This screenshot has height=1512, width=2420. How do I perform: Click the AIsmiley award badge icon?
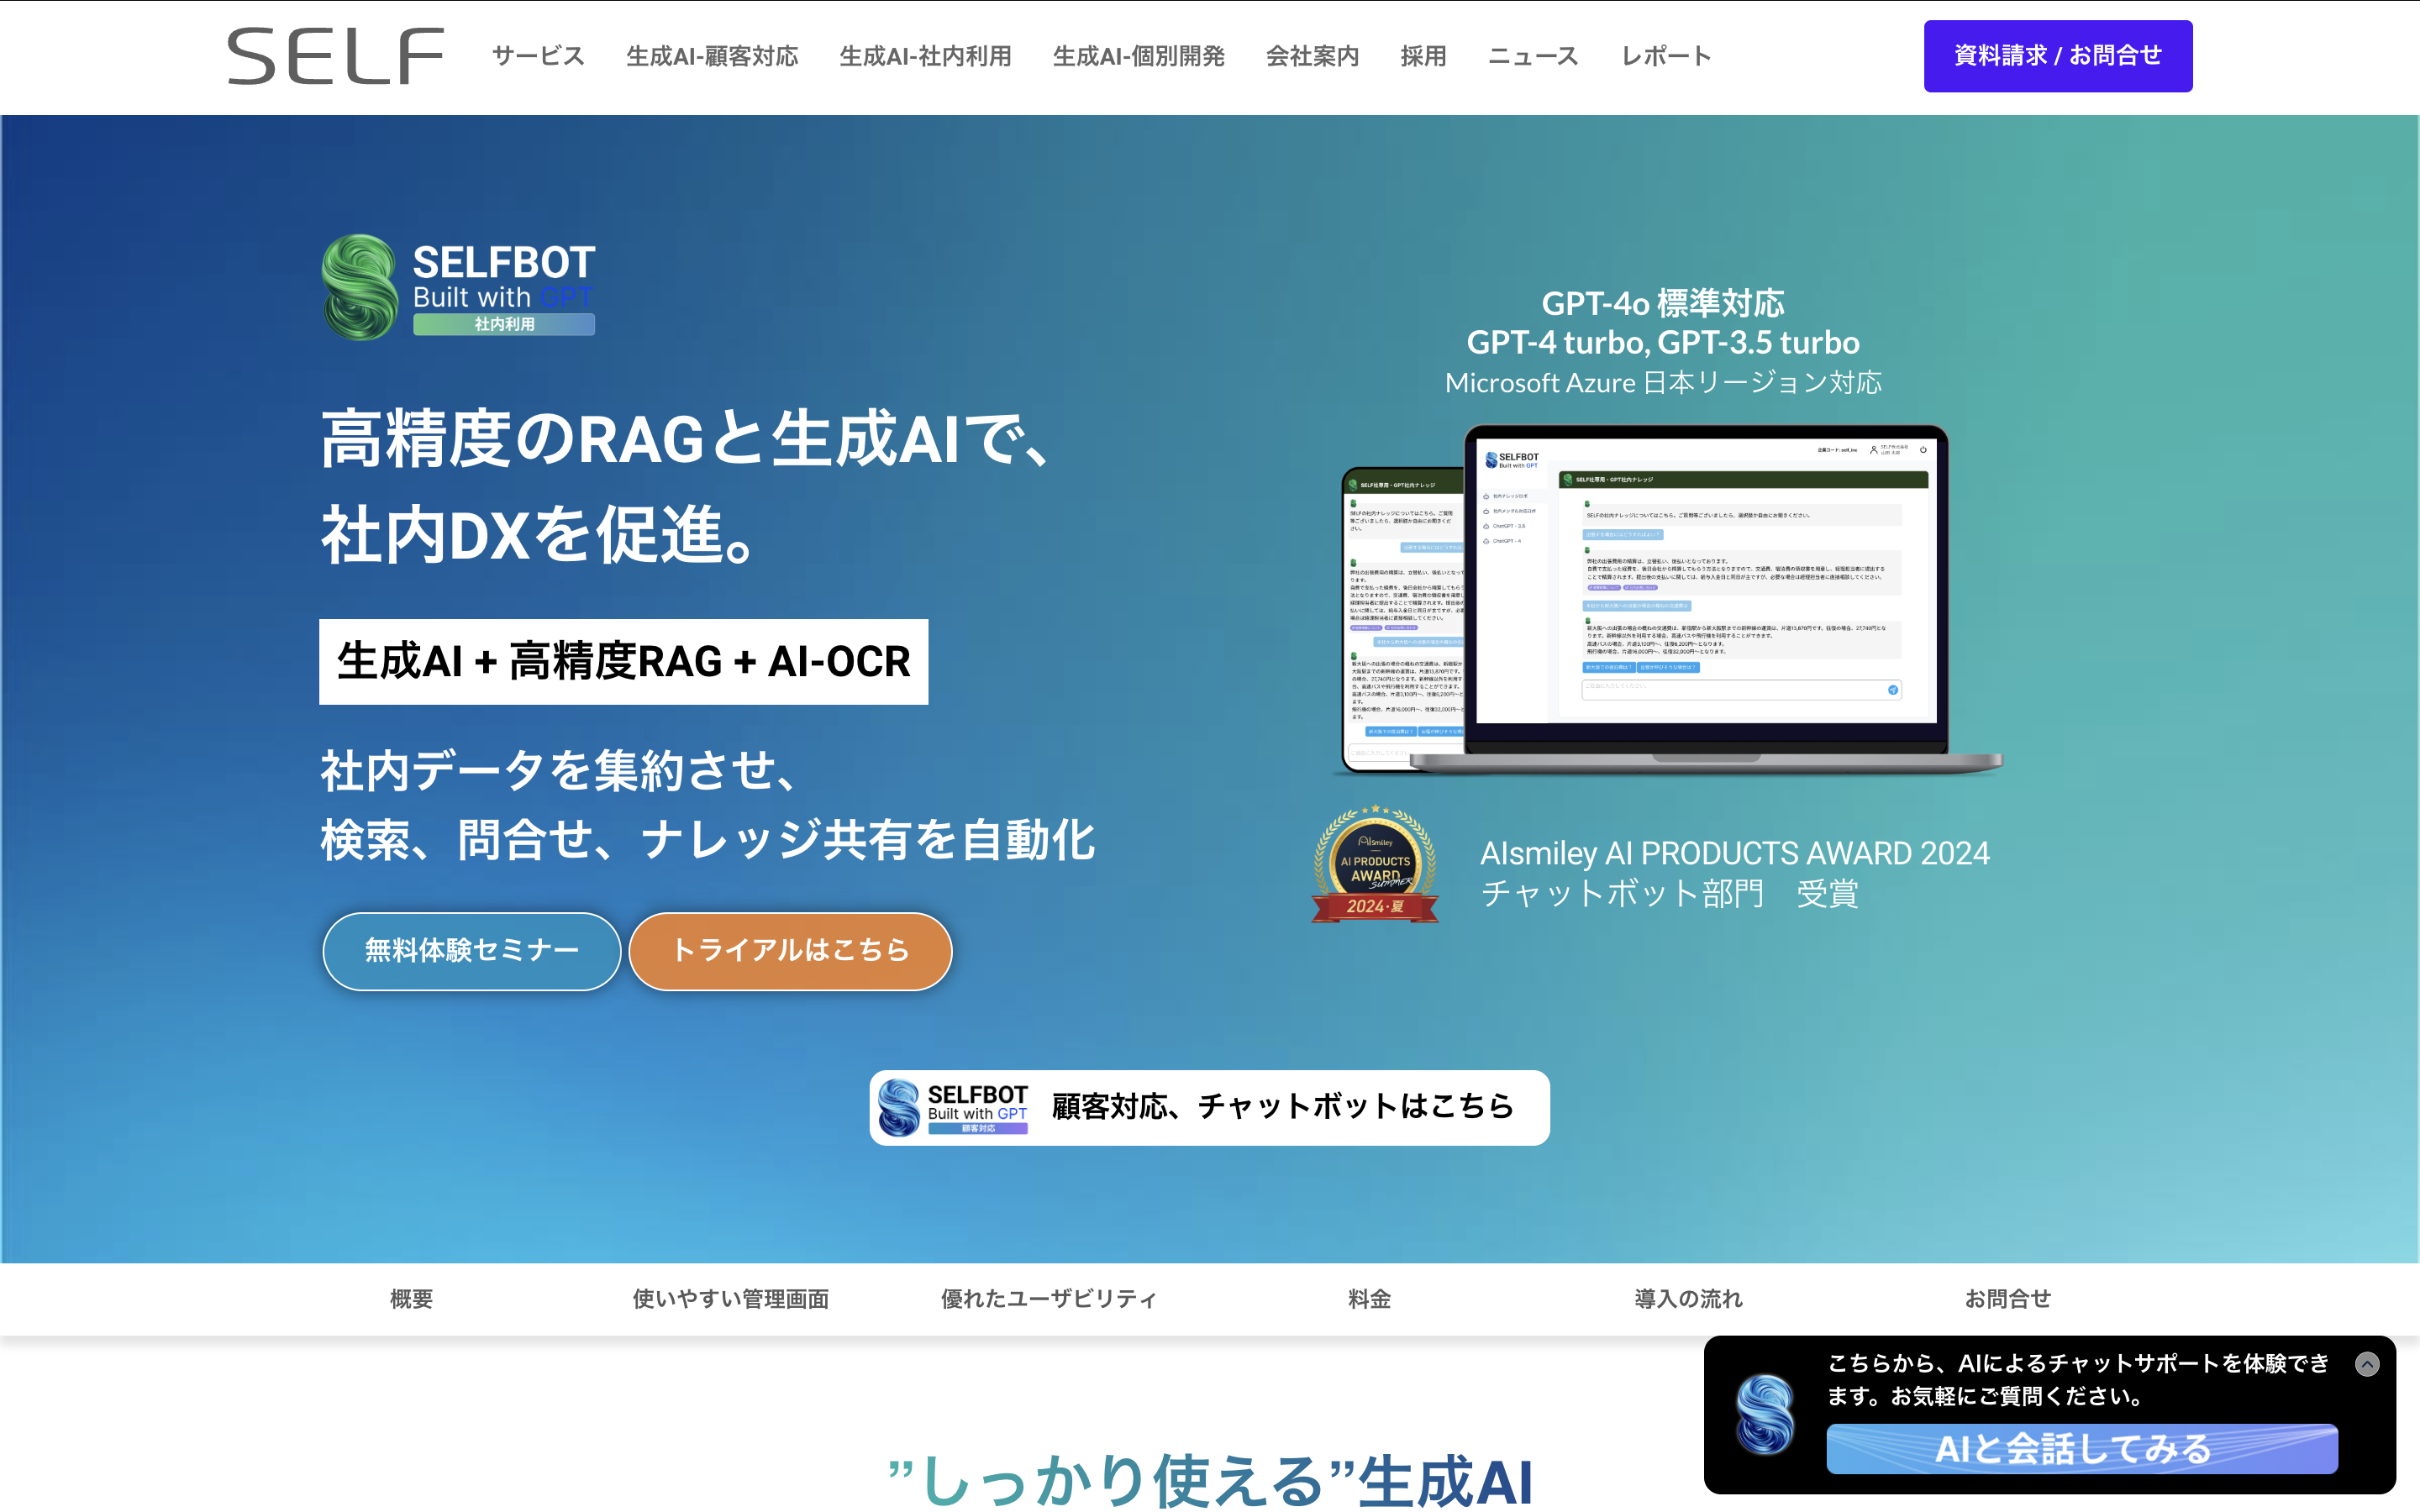[1375, 865]
